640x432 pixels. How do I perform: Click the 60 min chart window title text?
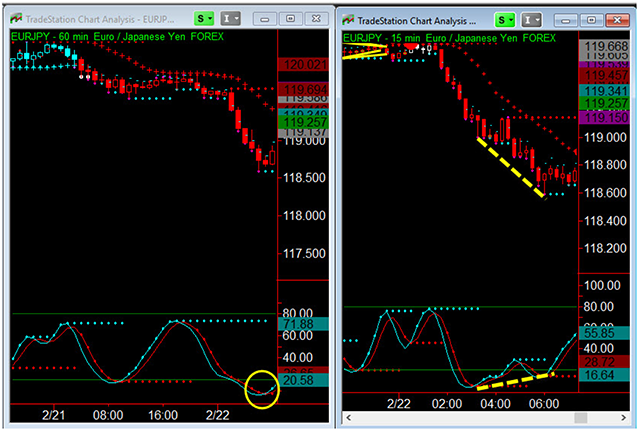100,19
